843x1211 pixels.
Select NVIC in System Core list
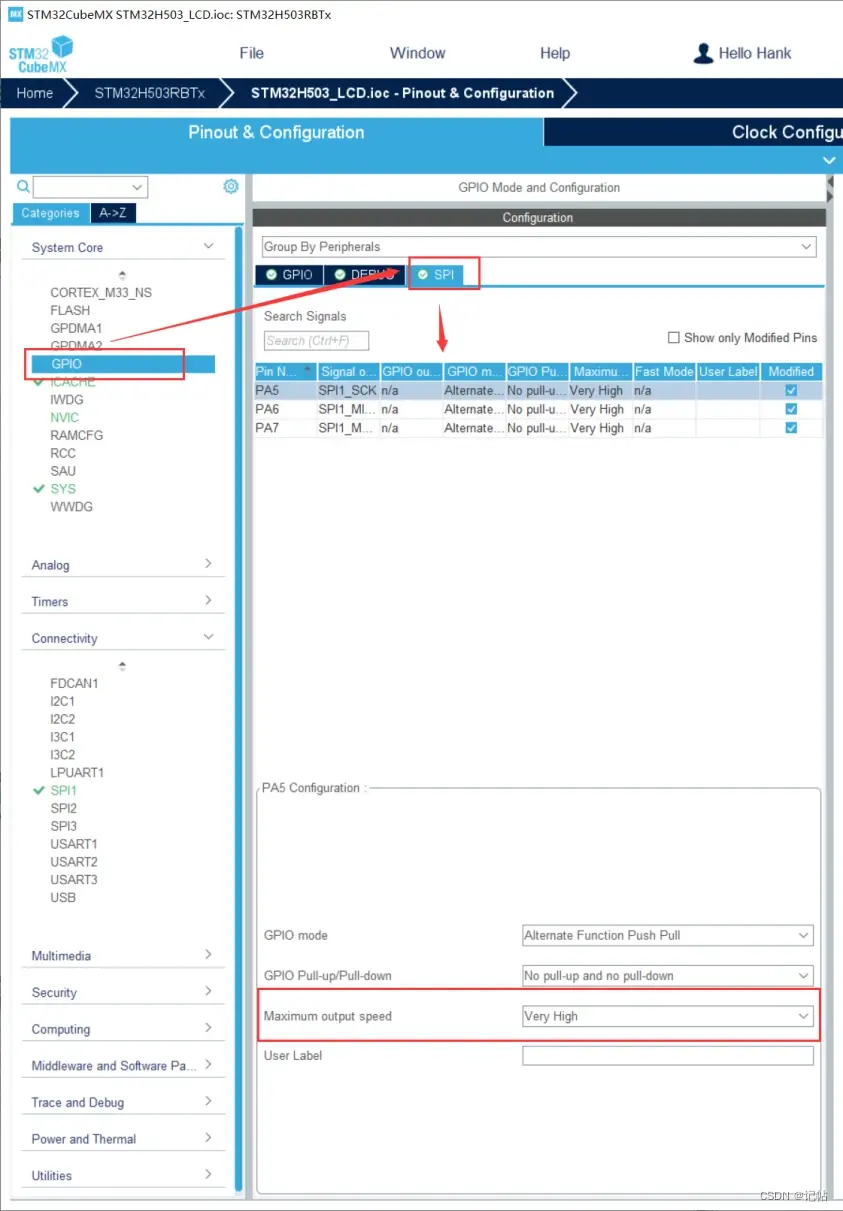(64, 417)
